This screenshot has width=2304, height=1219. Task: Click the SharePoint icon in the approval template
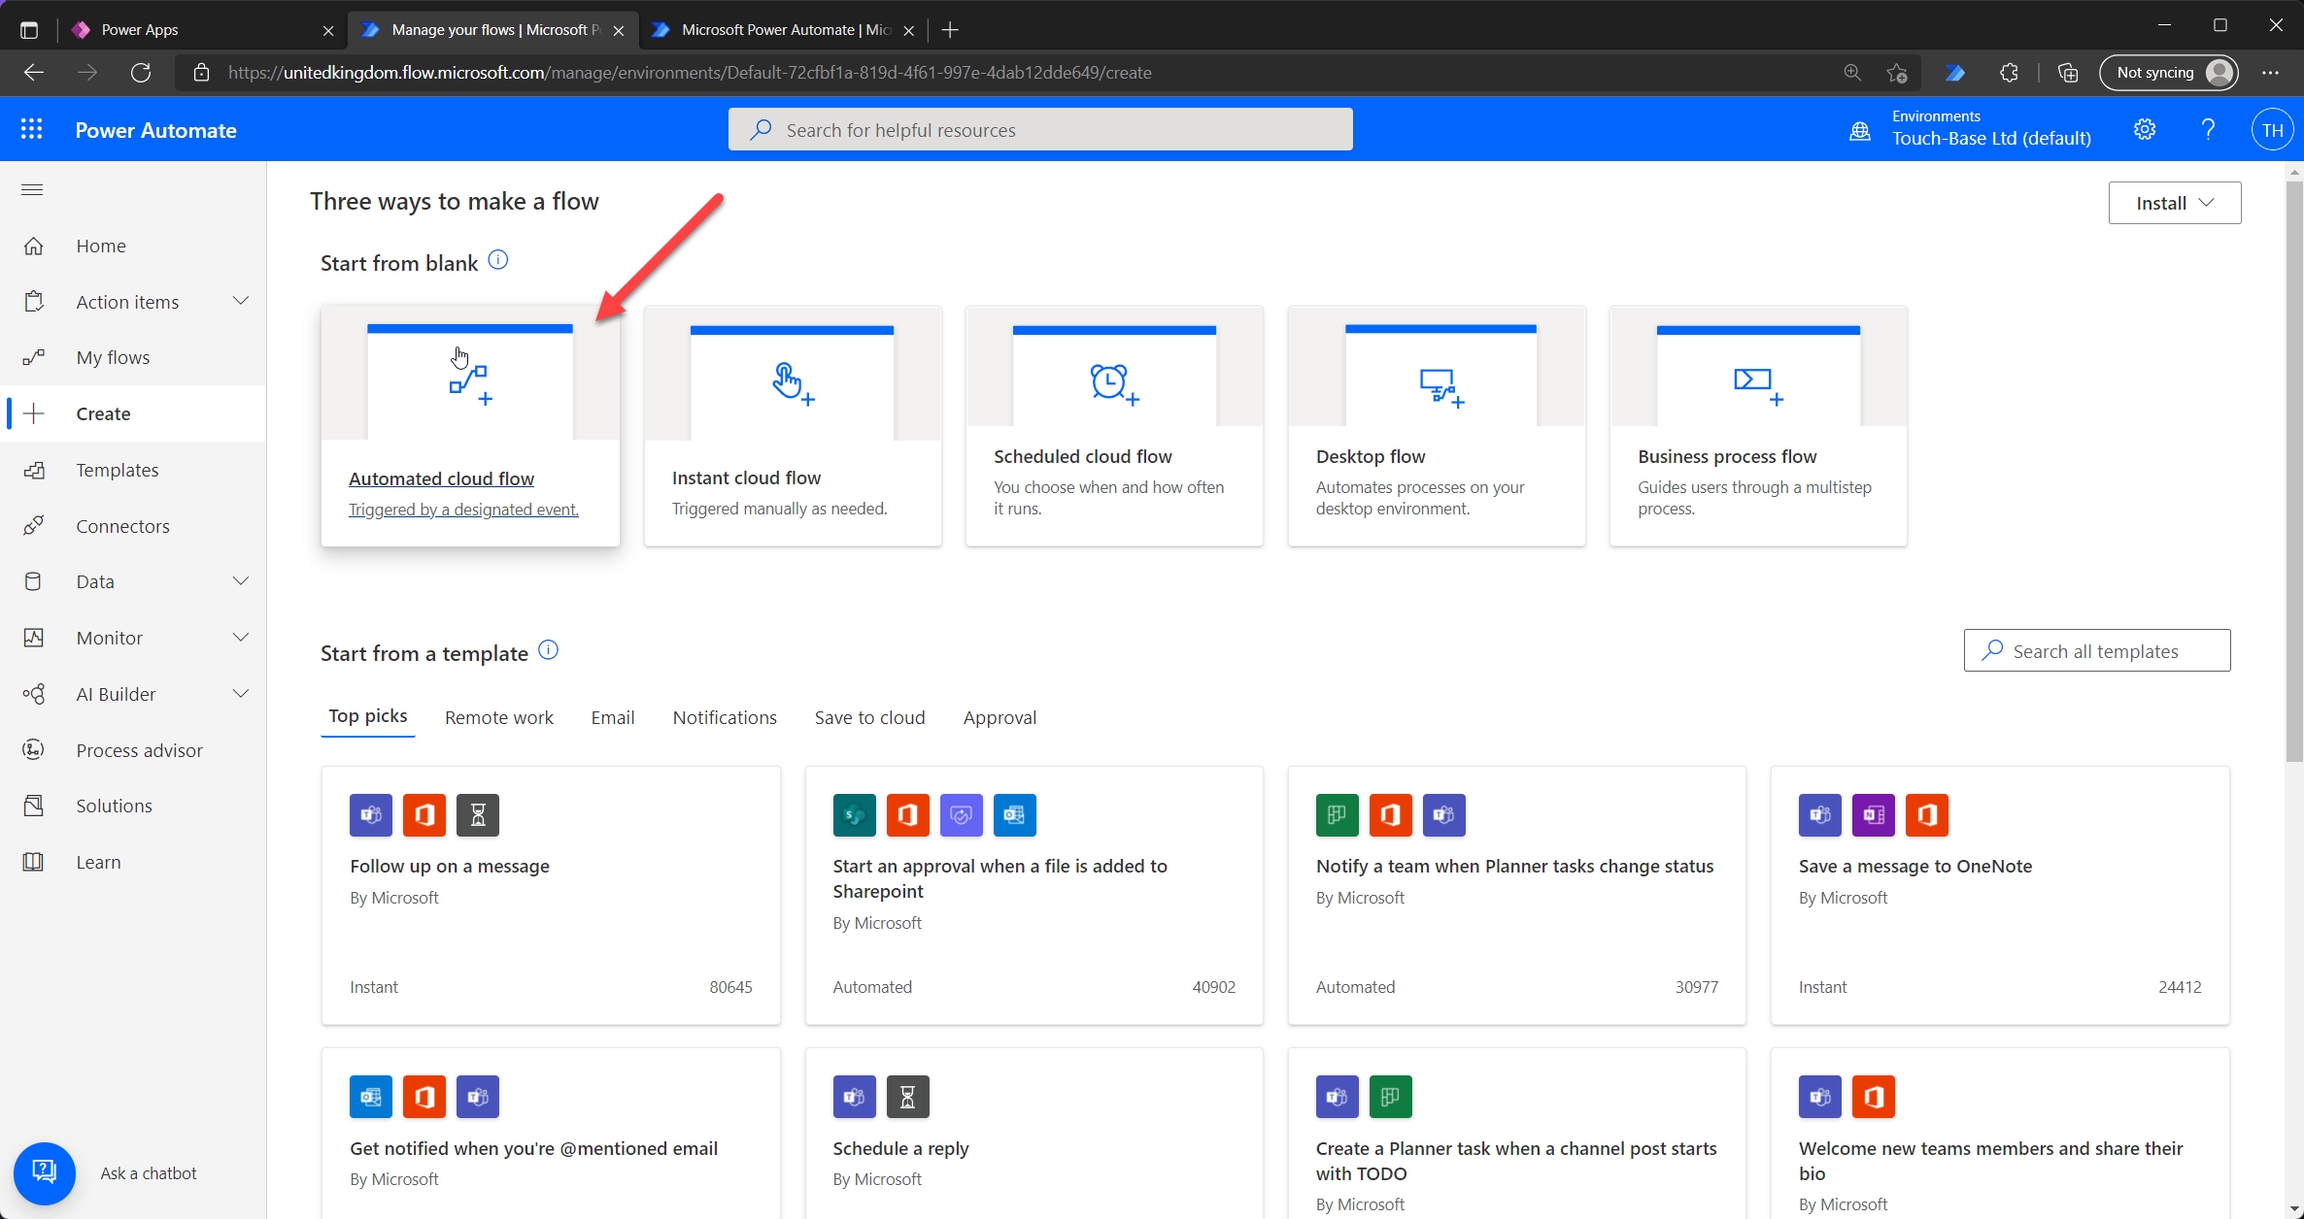click(854, 814)
